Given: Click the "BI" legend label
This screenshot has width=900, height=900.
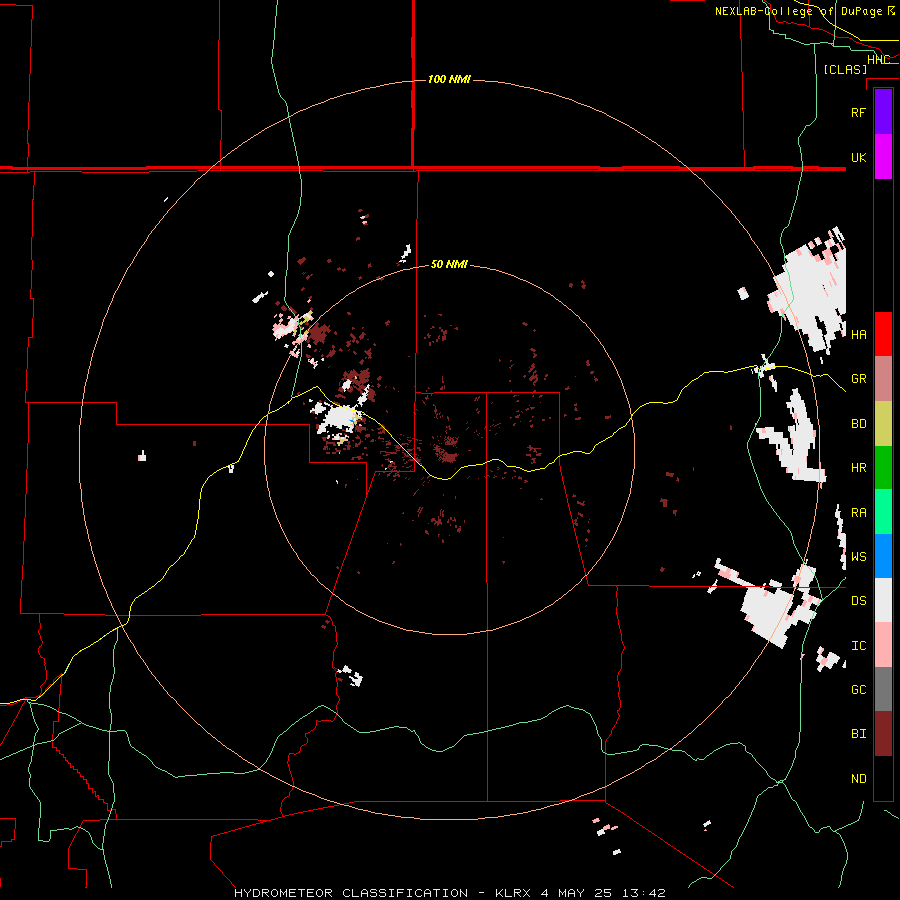Looking at the screenshot, I should tap(858, 734).
